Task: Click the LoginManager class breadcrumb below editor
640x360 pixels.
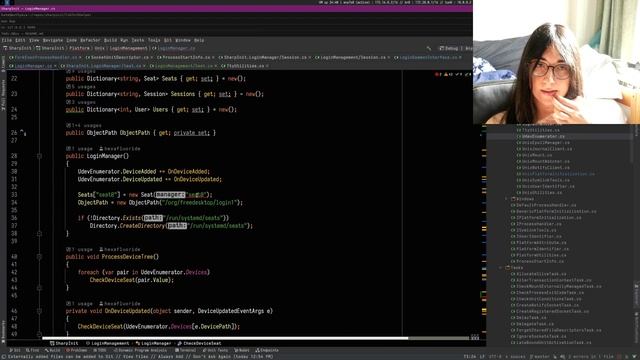Action: (x=153, y=343)
